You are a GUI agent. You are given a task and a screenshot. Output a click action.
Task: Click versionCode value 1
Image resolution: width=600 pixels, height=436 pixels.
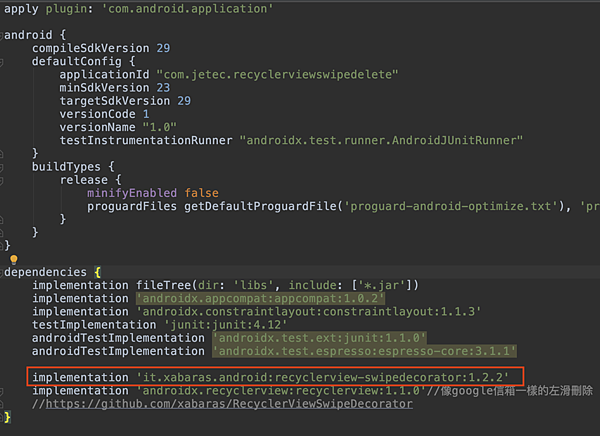(146, 114)
